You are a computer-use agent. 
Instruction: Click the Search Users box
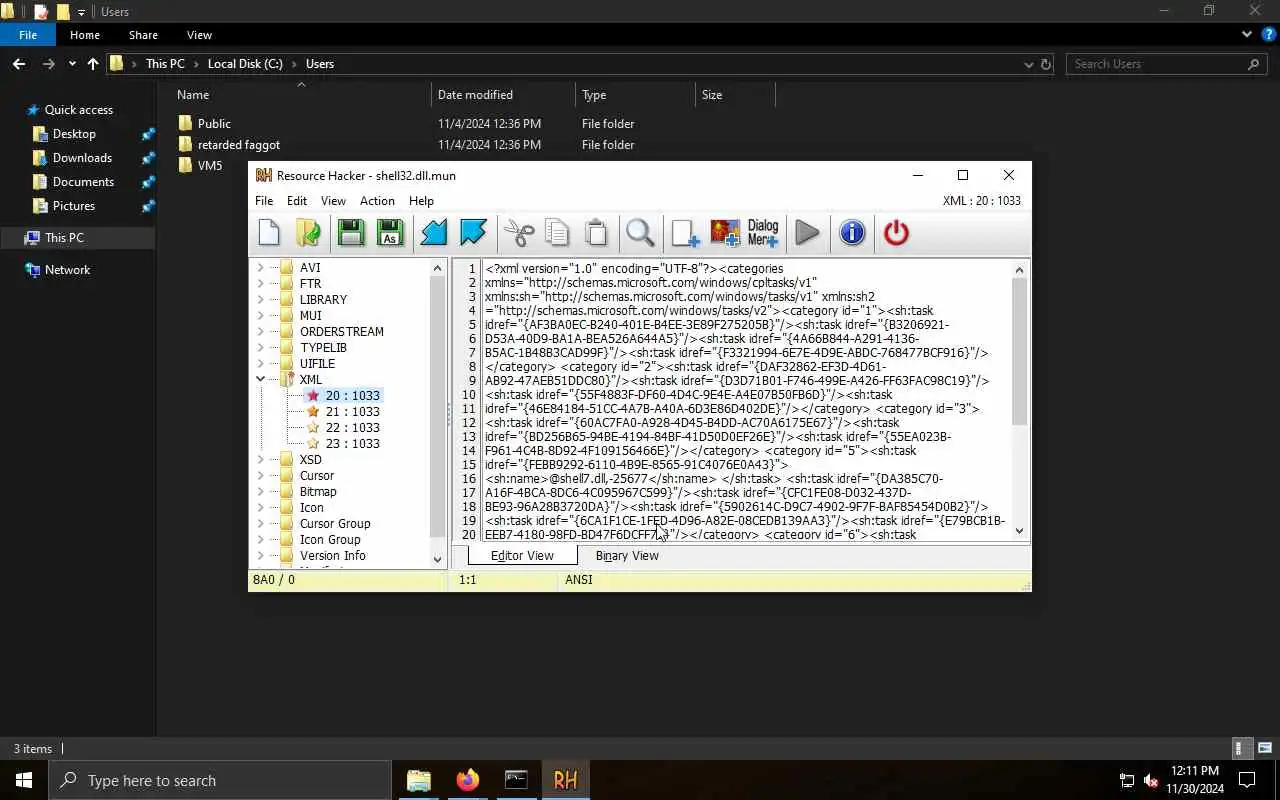(x=1167, y=64)
